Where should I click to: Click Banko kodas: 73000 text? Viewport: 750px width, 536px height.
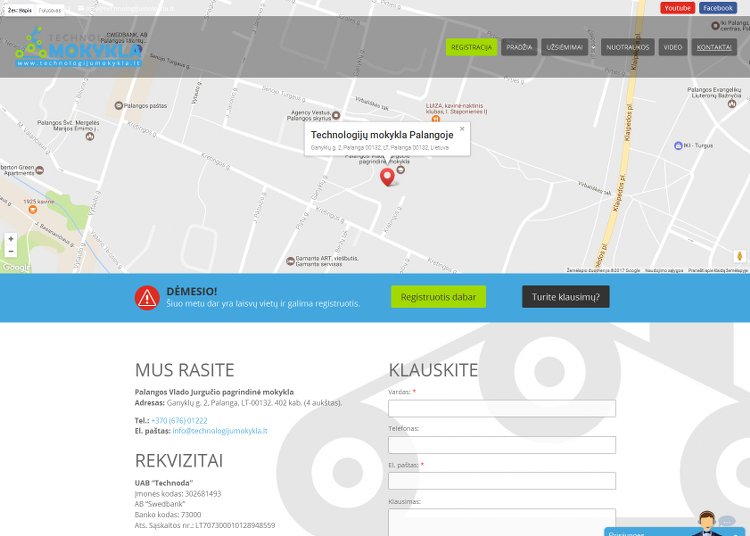coord(168,514)
